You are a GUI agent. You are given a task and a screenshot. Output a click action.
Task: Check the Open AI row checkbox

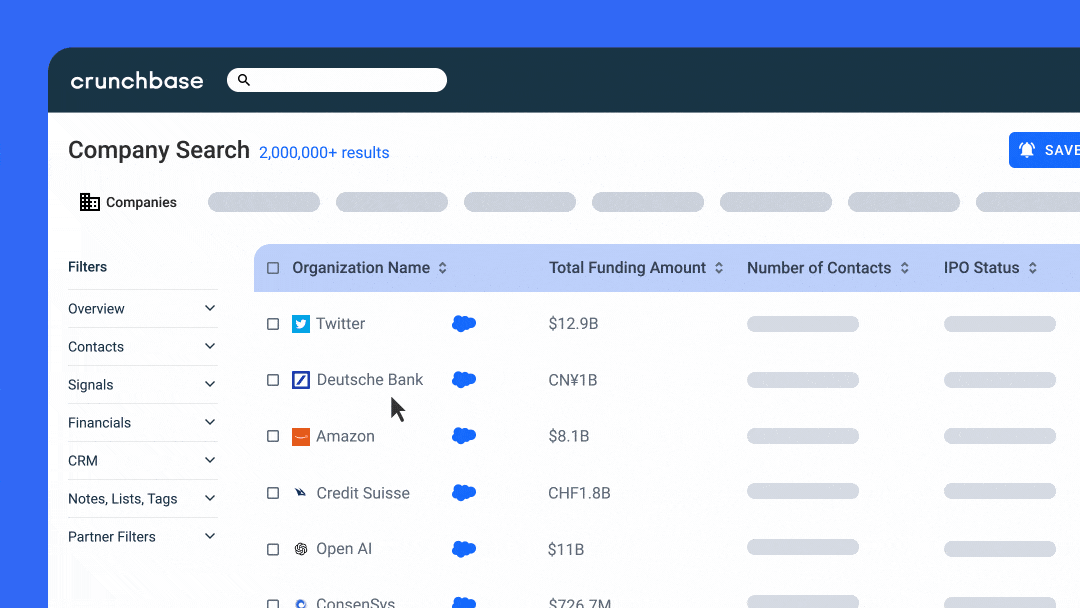(x=273, y=549)
